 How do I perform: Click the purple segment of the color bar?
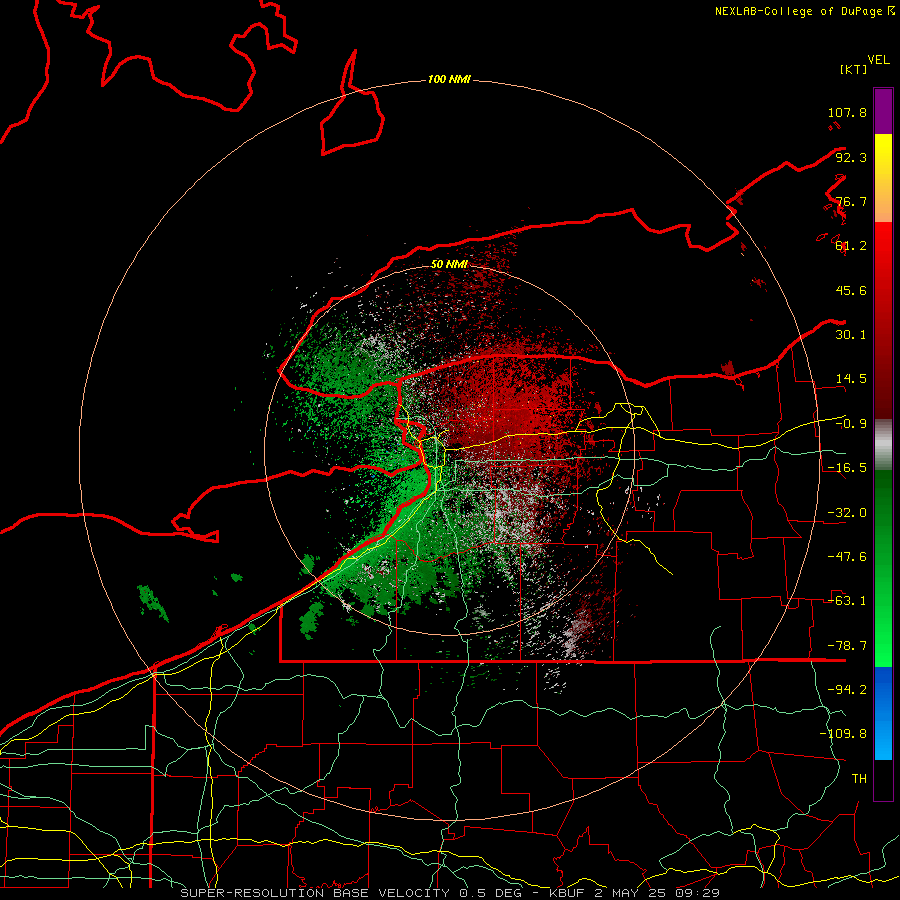[883, 111]
